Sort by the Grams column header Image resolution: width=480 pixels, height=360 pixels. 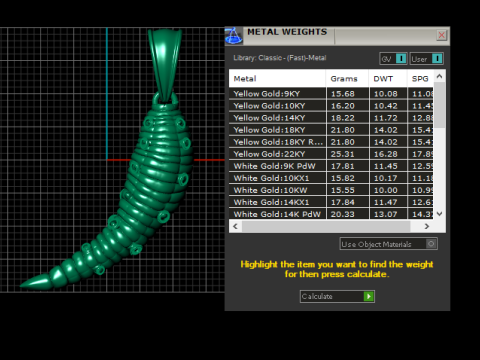tap(347, 79)
